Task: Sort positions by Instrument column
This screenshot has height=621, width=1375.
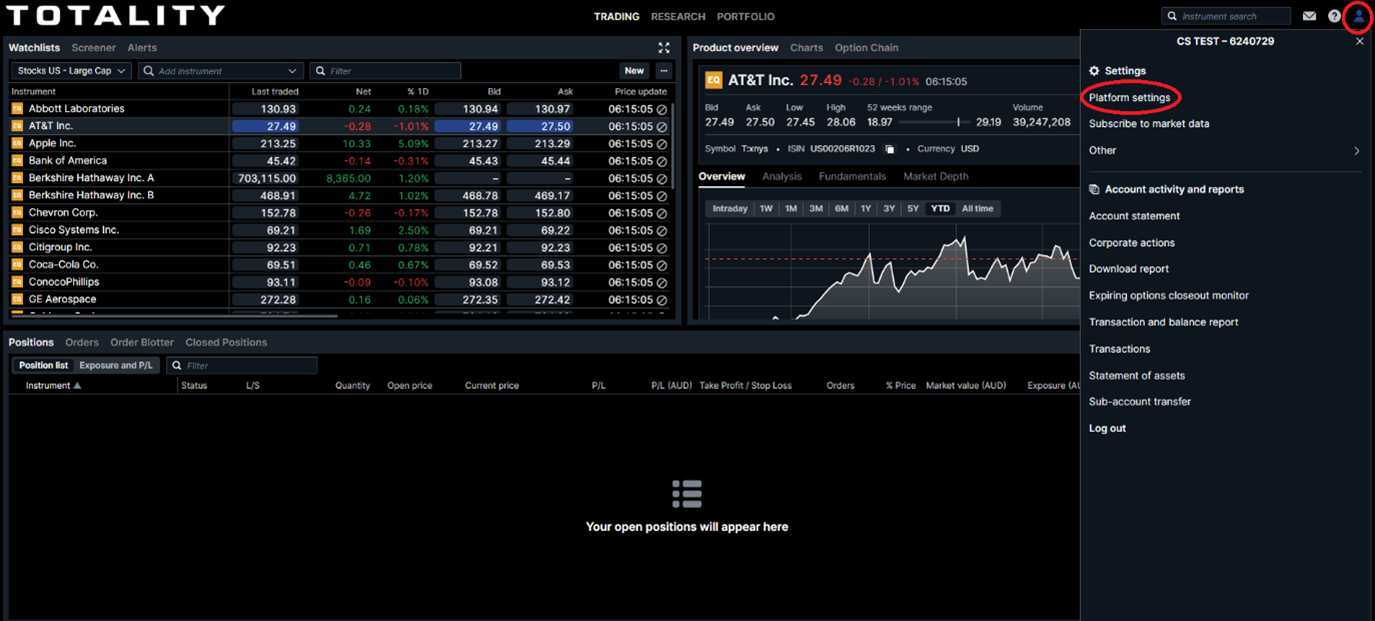Action: click(x=53, y=385)
